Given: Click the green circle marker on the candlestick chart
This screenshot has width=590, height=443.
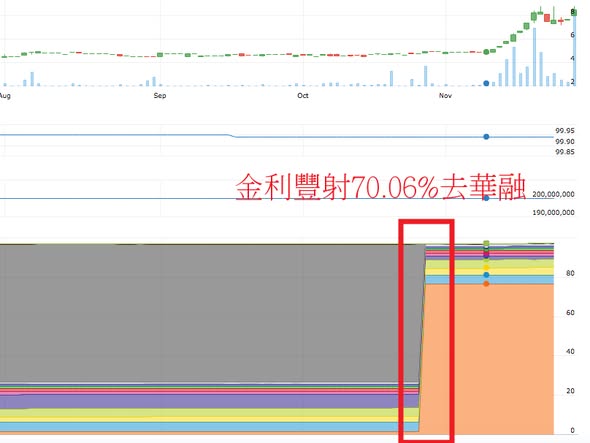Looking at the screenshot, I should 486,52.
